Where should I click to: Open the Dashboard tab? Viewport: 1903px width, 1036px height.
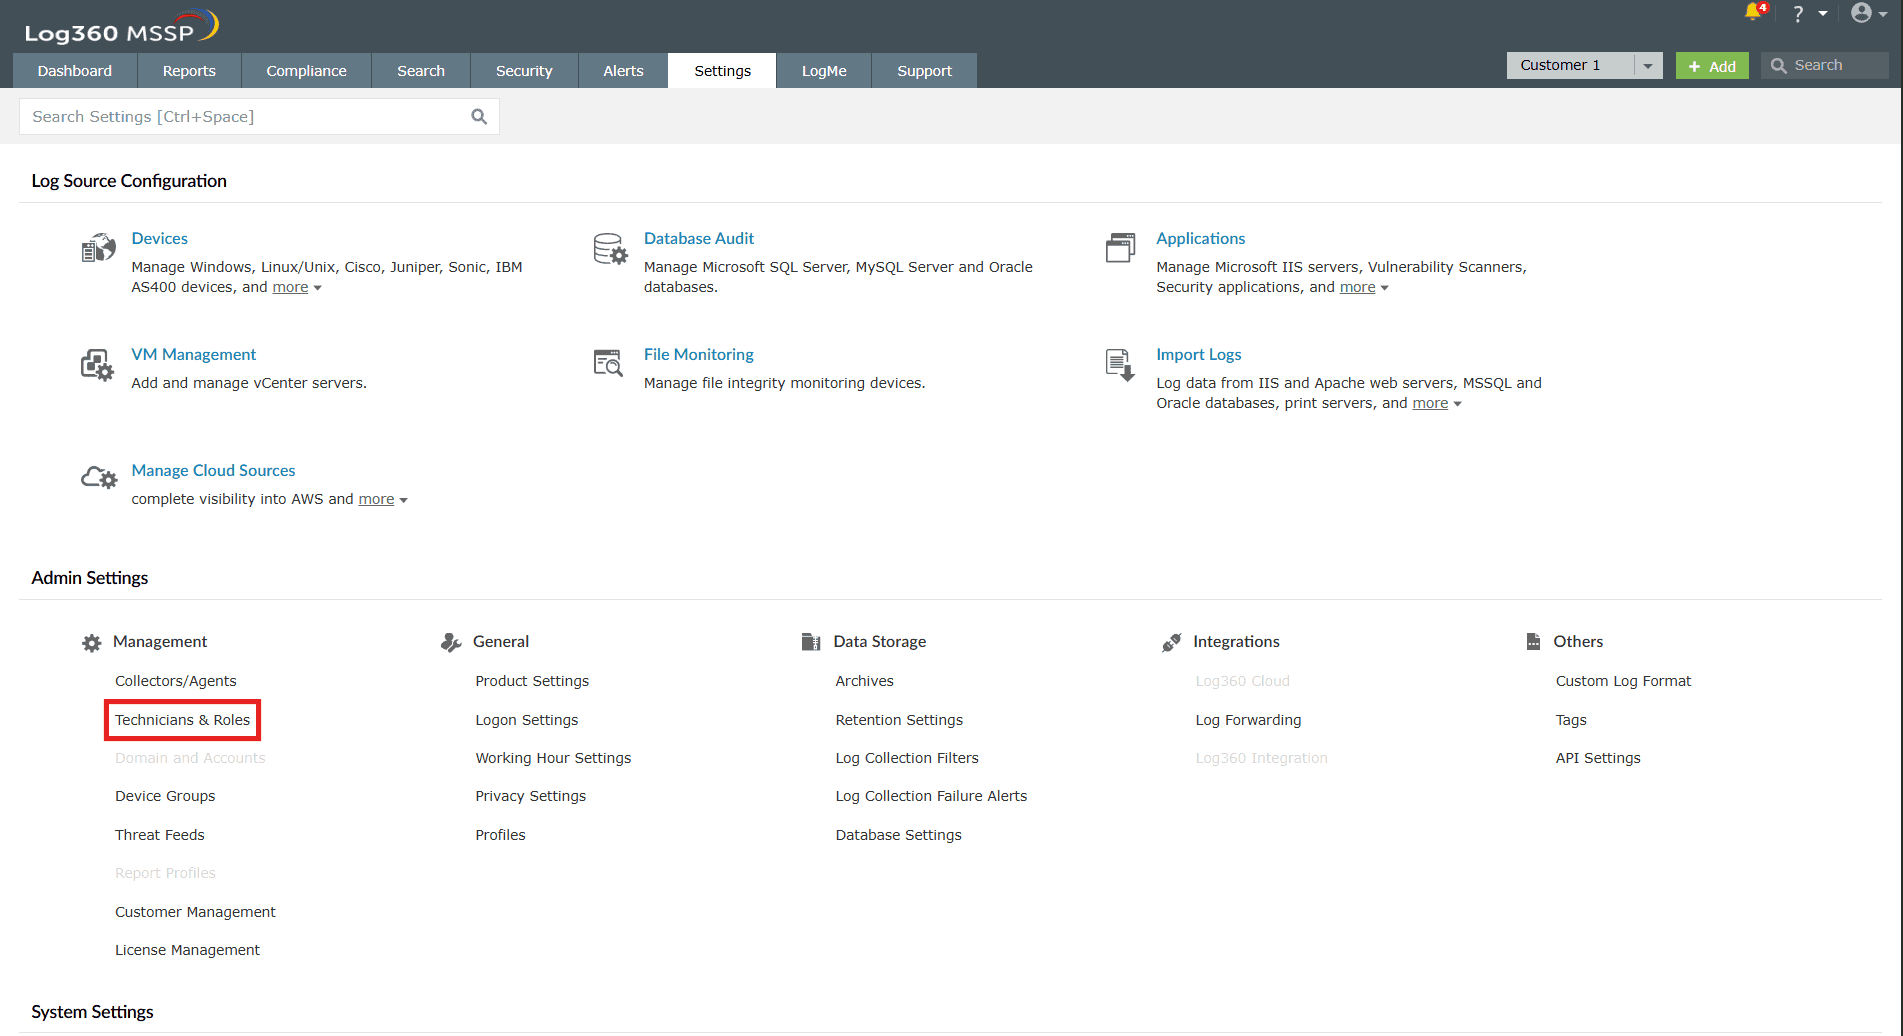75,71
